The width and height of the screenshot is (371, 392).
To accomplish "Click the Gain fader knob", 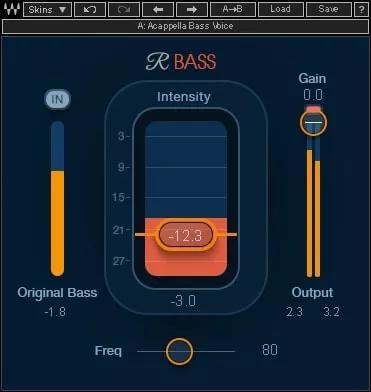I will coord(313,122).
